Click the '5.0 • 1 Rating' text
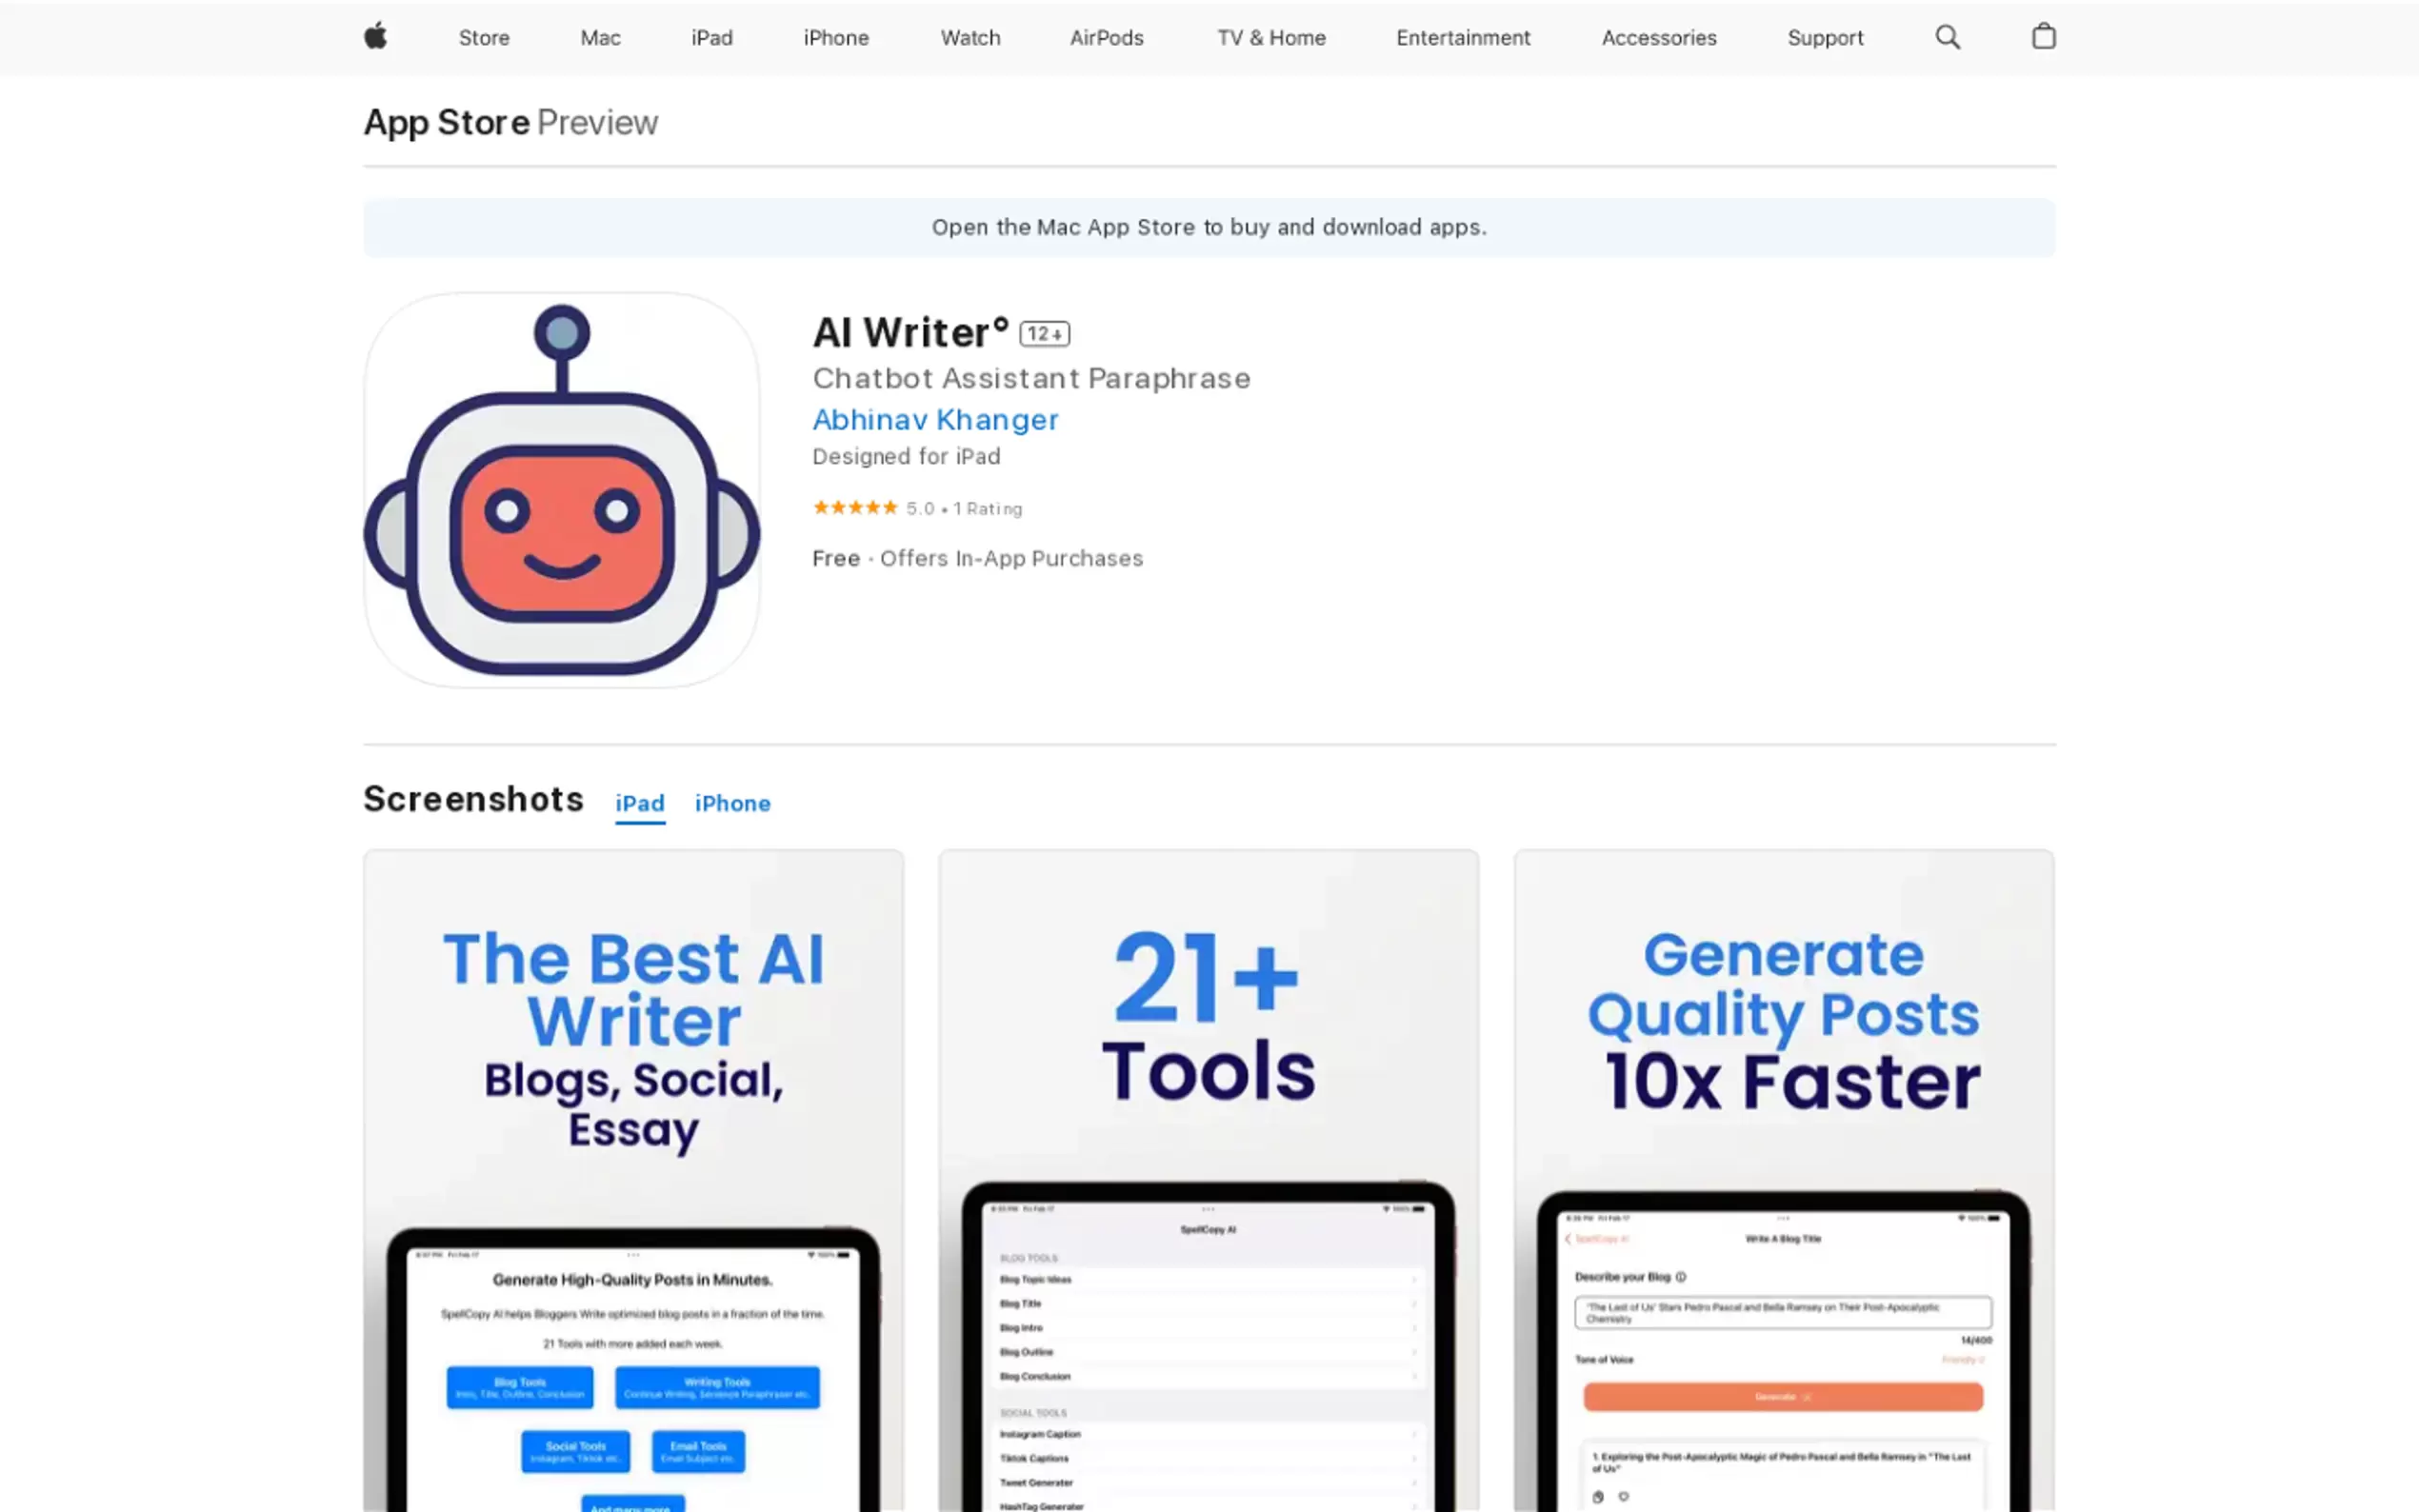Screen dimensions: 2419x1512 click(x=964, y=509)
